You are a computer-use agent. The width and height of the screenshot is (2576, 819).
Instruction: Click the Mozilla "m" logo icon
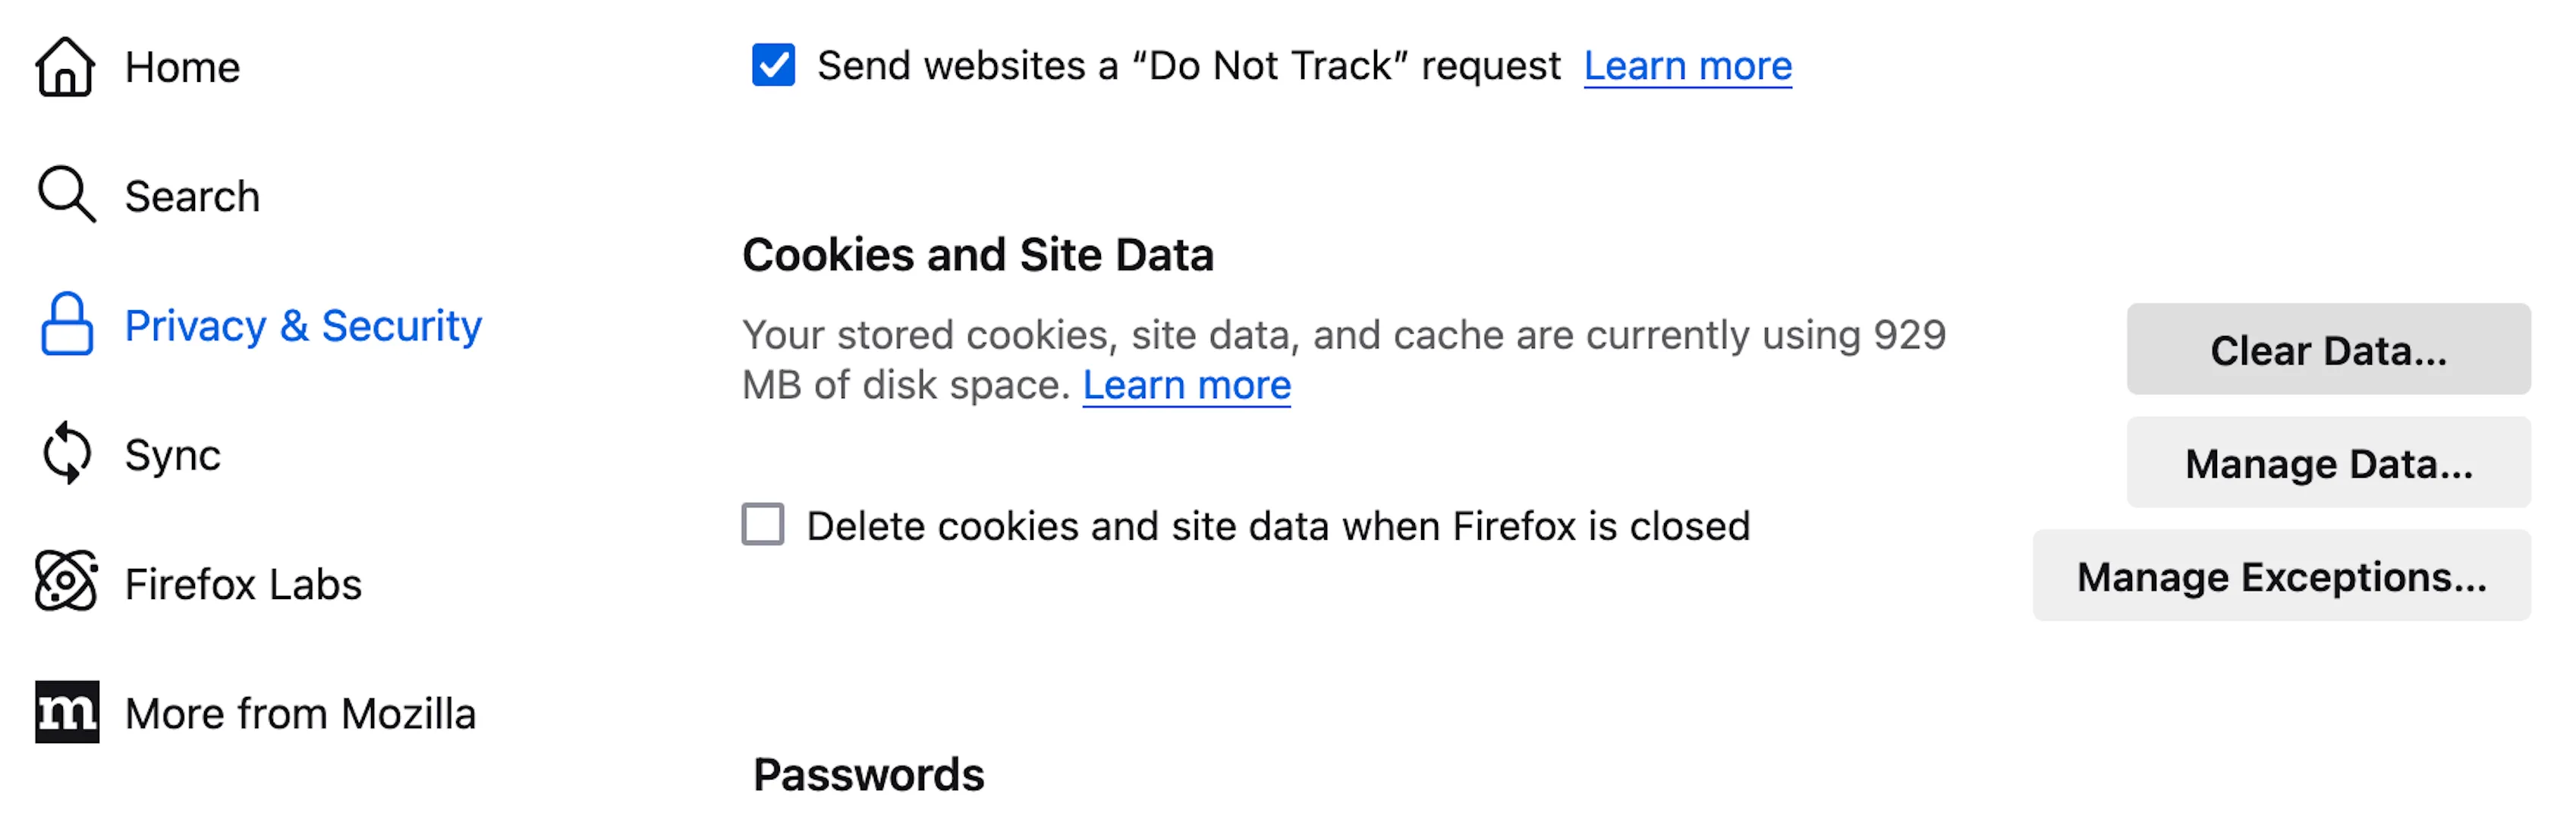66,712
